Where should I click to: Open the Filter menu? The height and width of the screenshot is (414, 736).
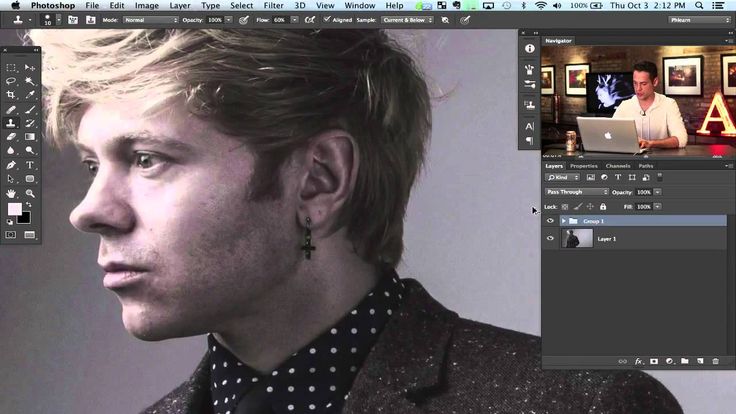tap(273, 5)
